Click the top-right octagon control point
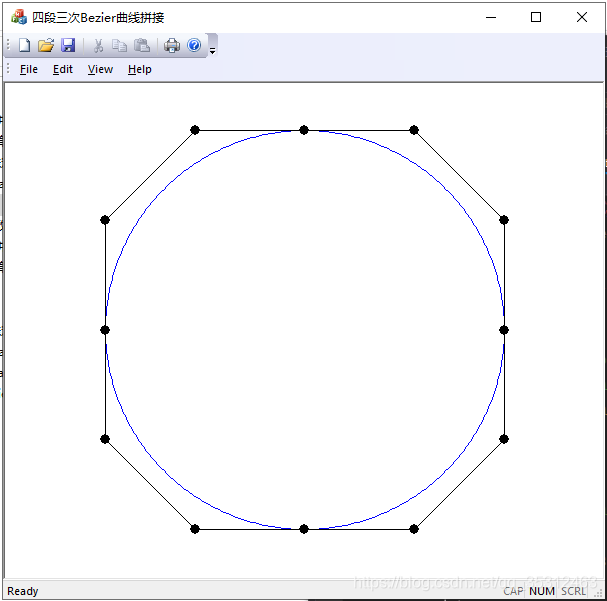This screenshot has width=607, height=601. pos(414,130)
